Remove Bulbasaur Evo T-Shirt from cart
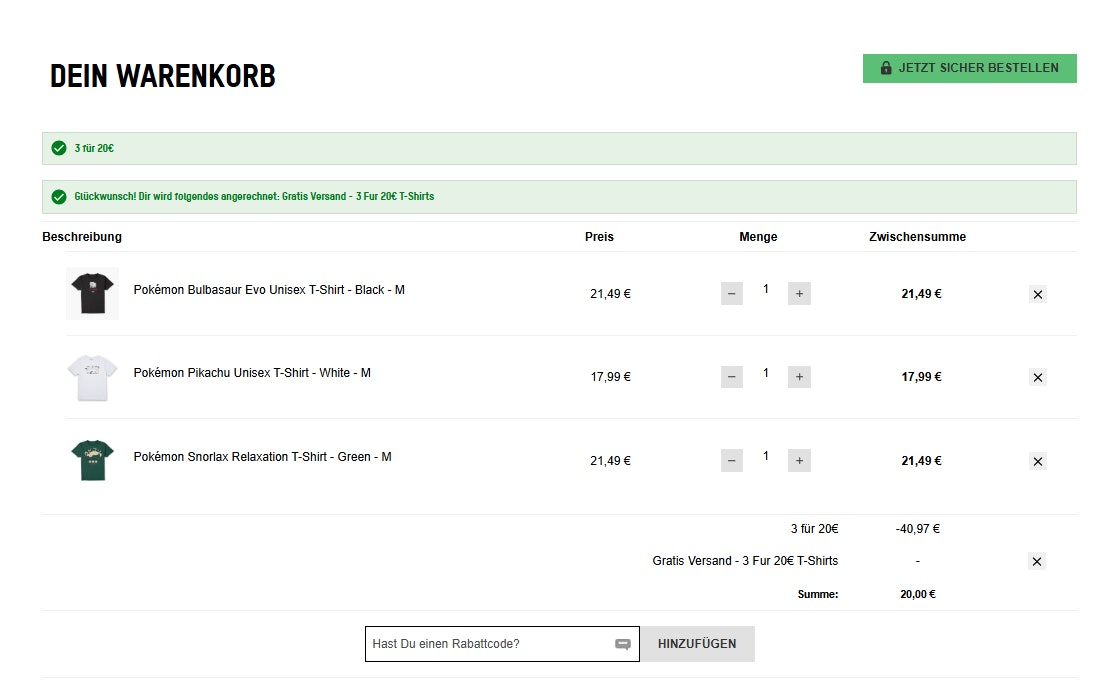The image size is (1098, 688). point(1037,295)
